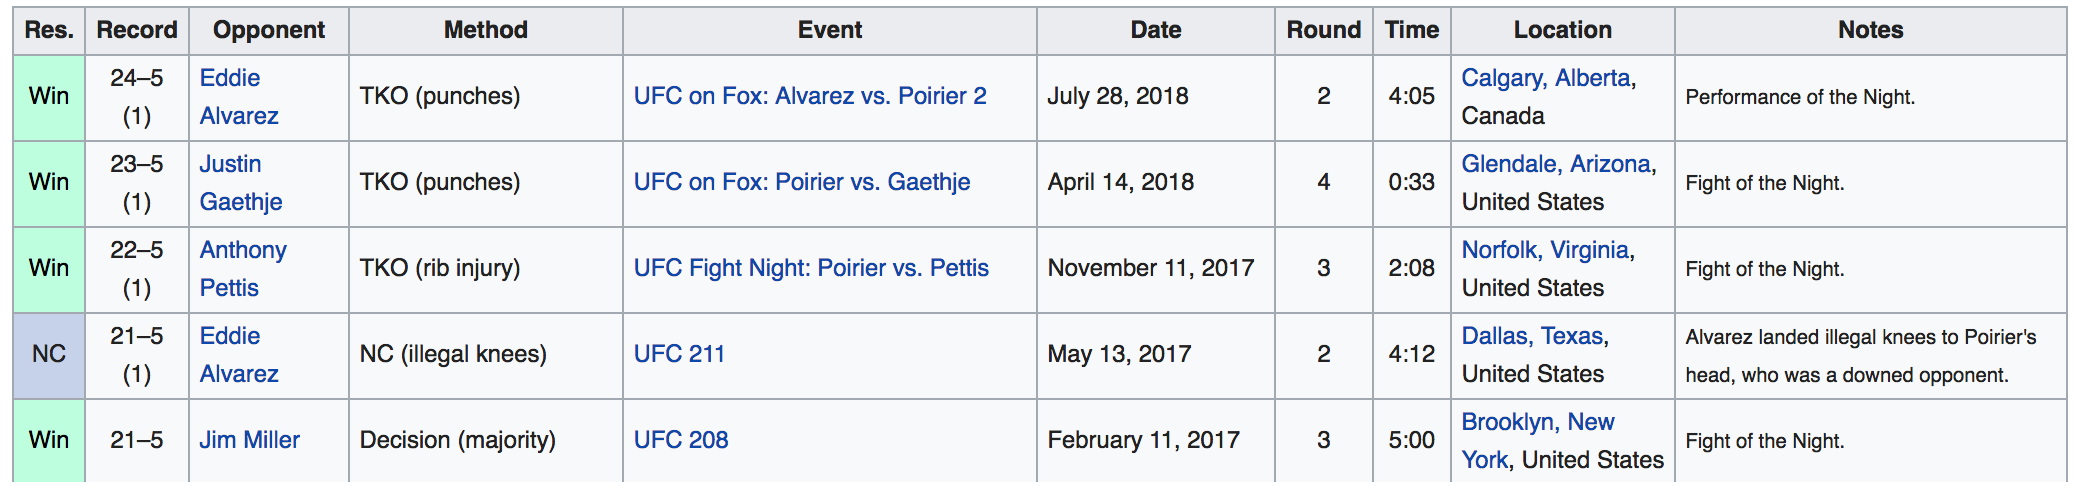
Task: Click the NC result cell
Action: [49, 354]
